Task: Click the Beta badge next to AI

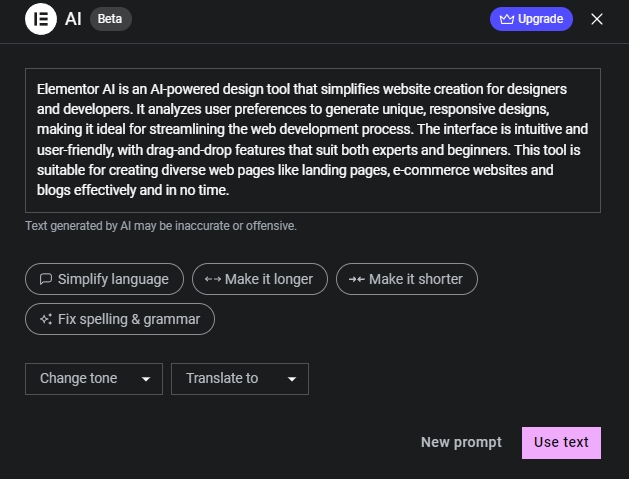Action: [x=110, y=19]
